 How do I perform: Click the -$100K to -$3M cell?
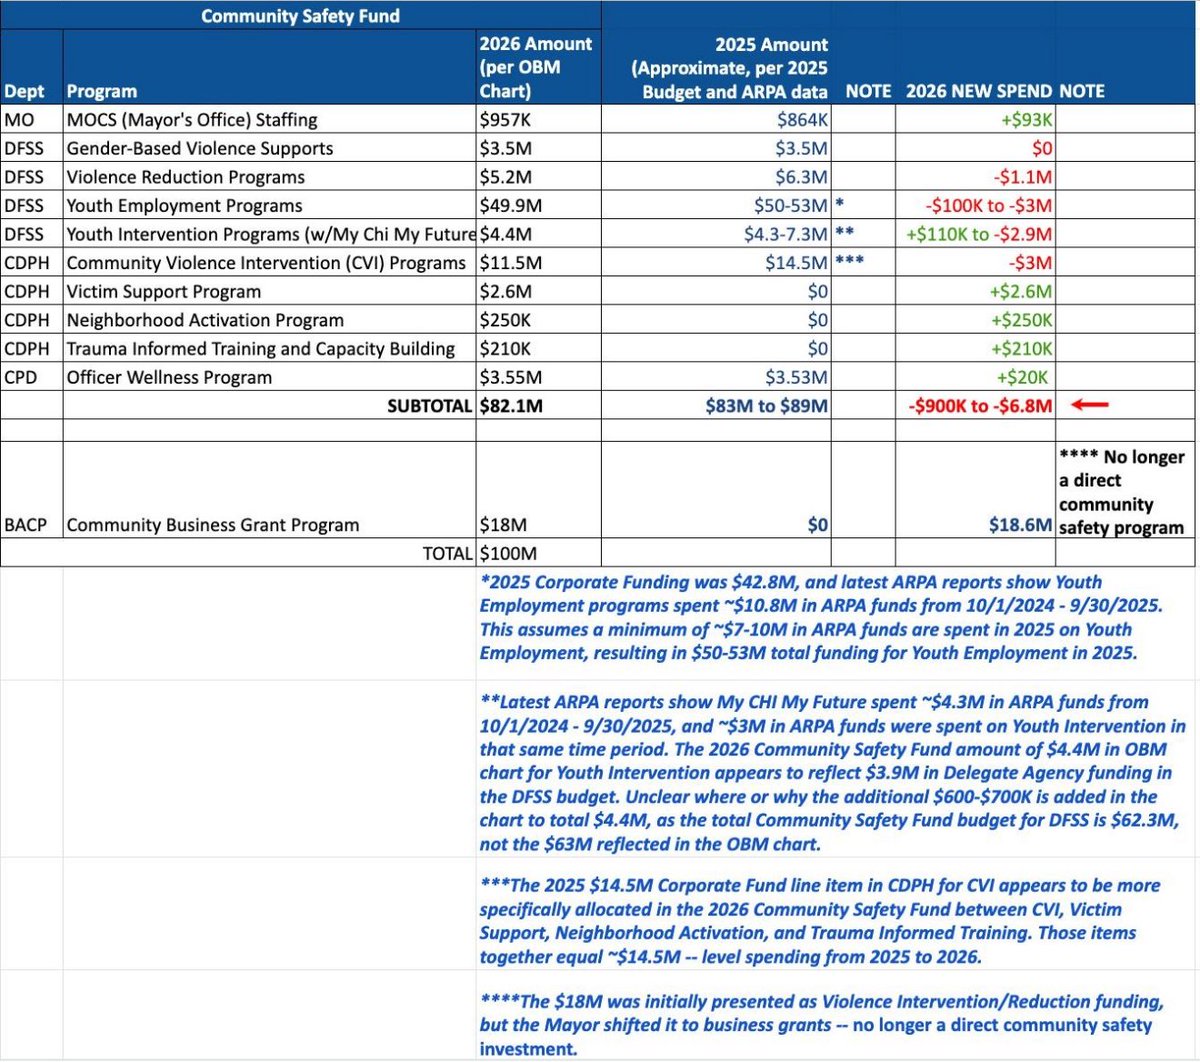975,205
